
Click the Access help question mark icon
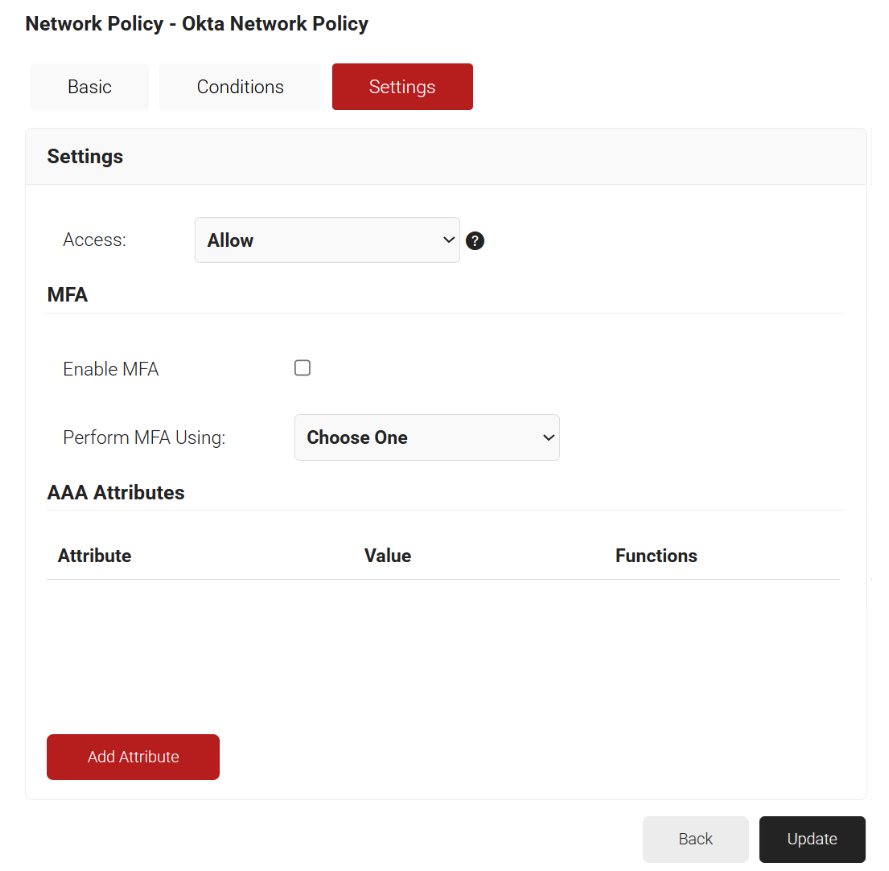(x=475, y=241)
